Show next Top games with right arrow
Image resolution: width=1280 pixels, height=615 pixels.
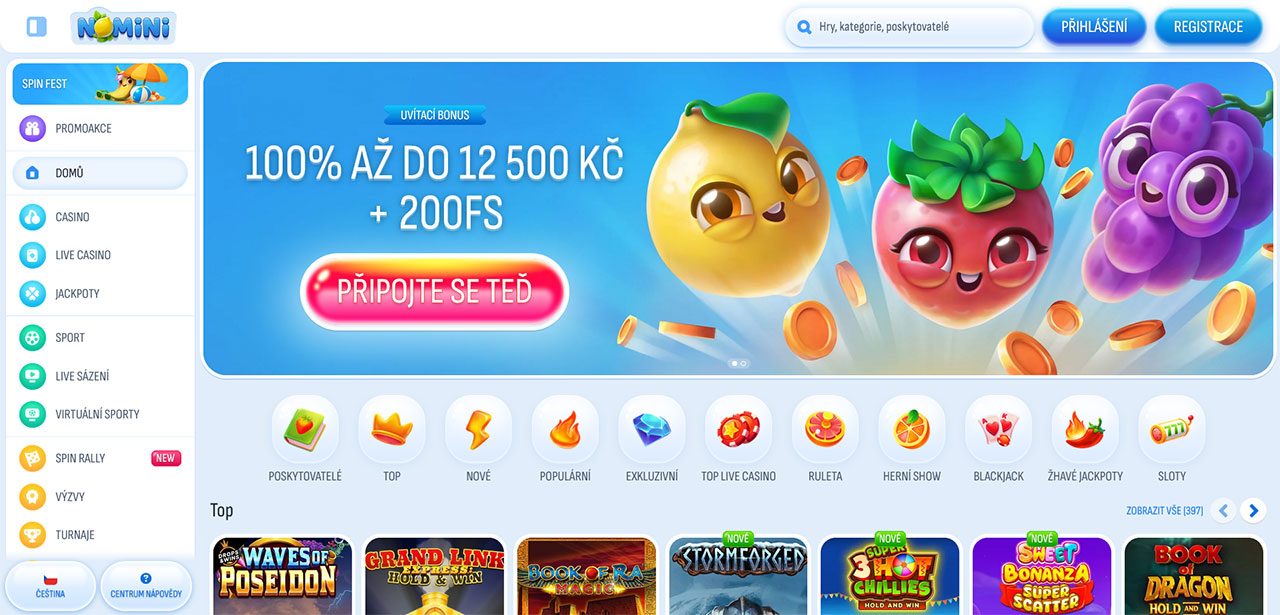(1253, 511)
